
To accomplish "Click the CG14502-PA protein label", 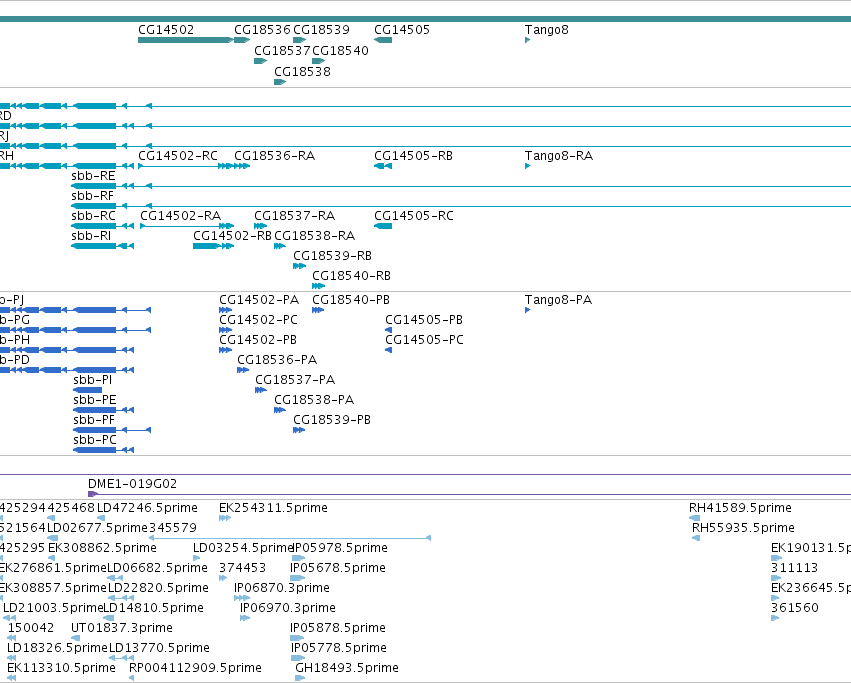I will tap(259, 300).
